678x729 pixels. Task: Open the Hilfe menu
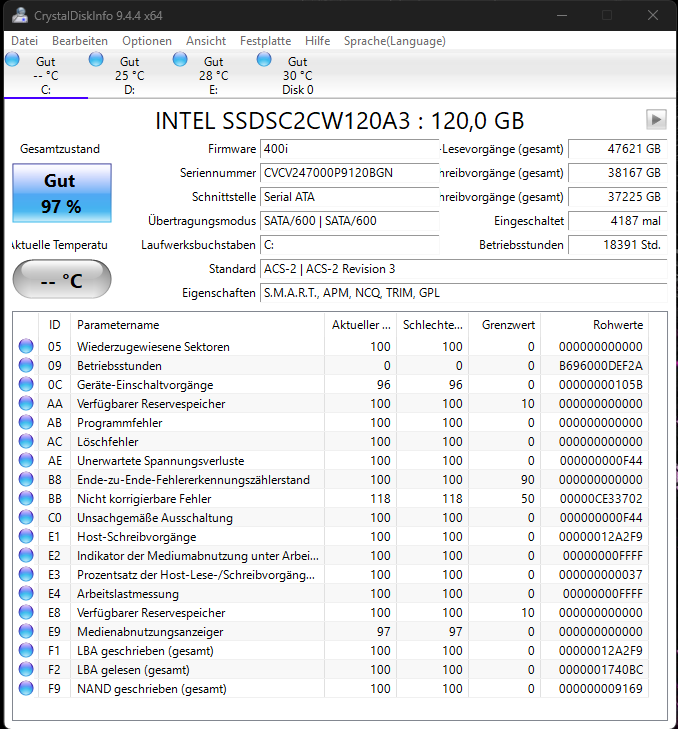(318, 41)
